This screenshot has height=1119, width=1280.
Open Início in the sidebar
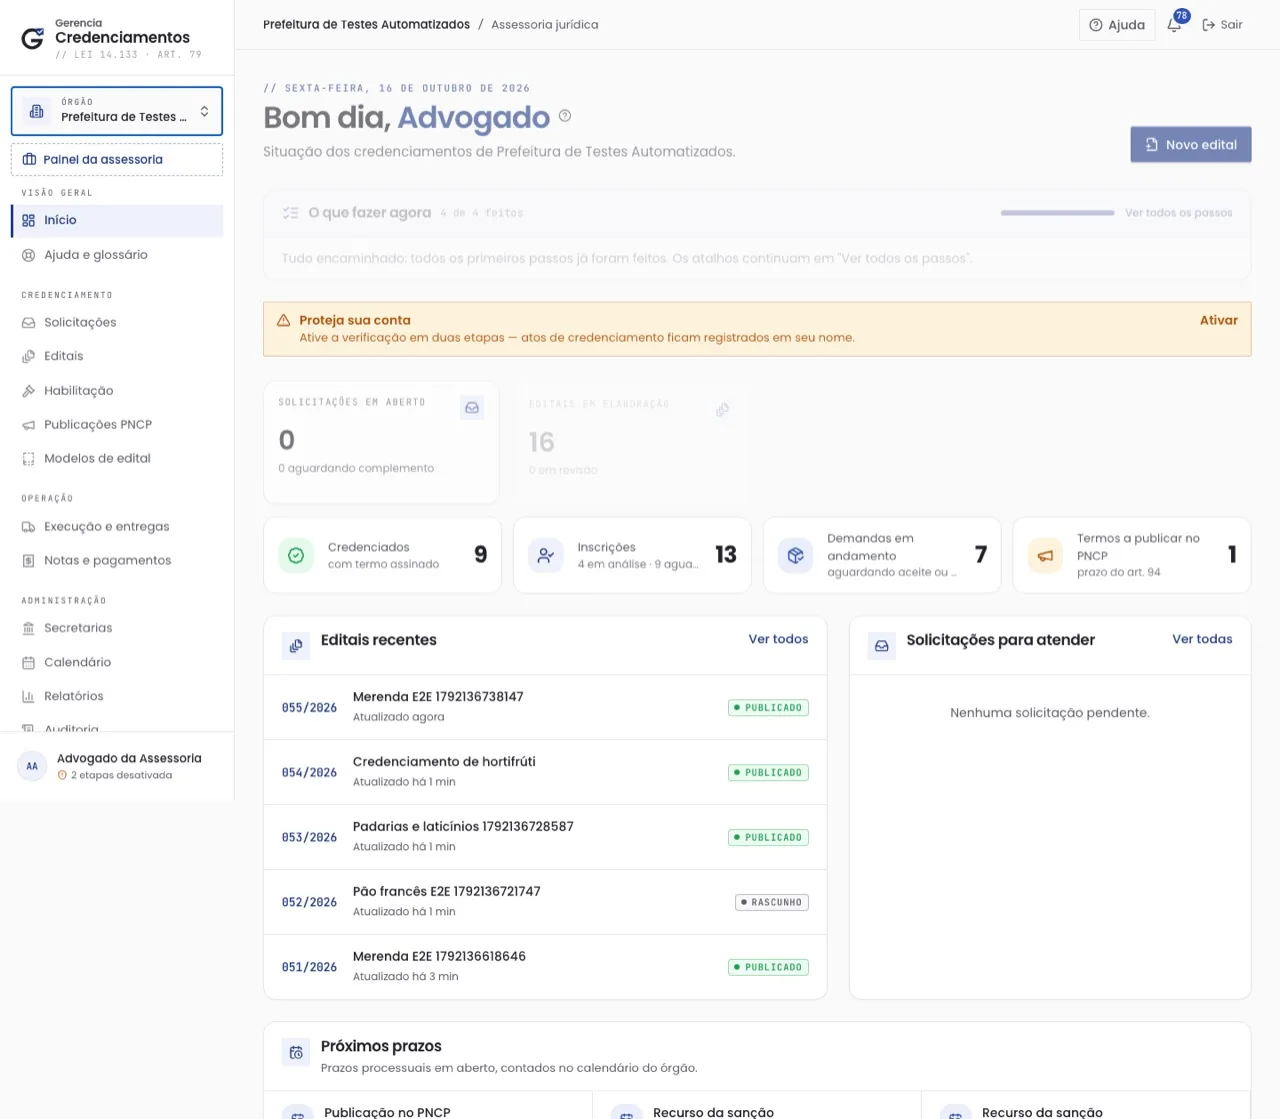(117, 220)
